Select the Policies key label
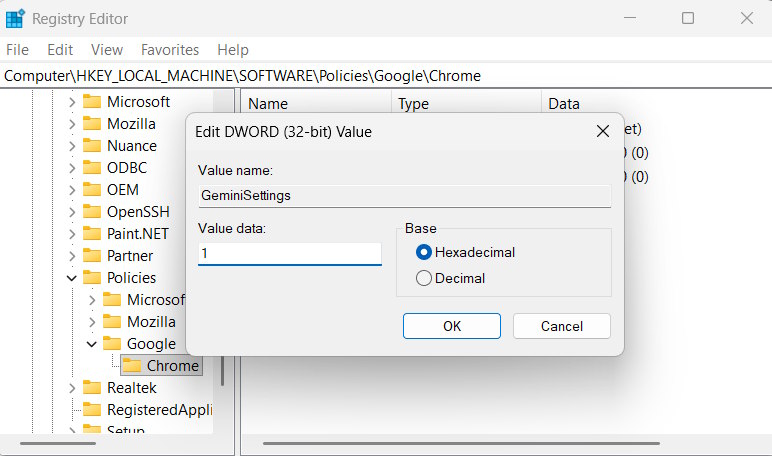 point(131,278)
